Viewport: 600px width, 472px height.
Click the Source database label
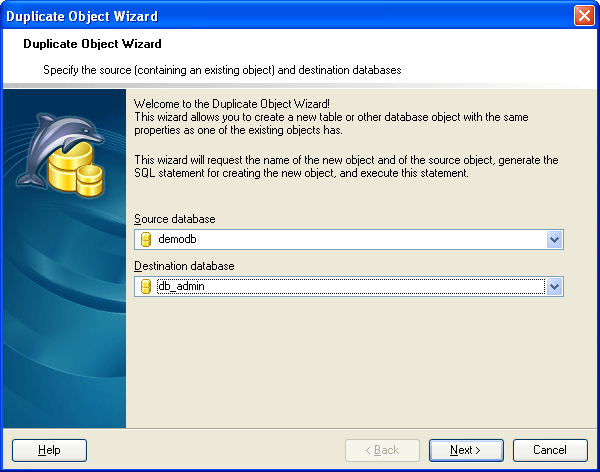[175, 218]
